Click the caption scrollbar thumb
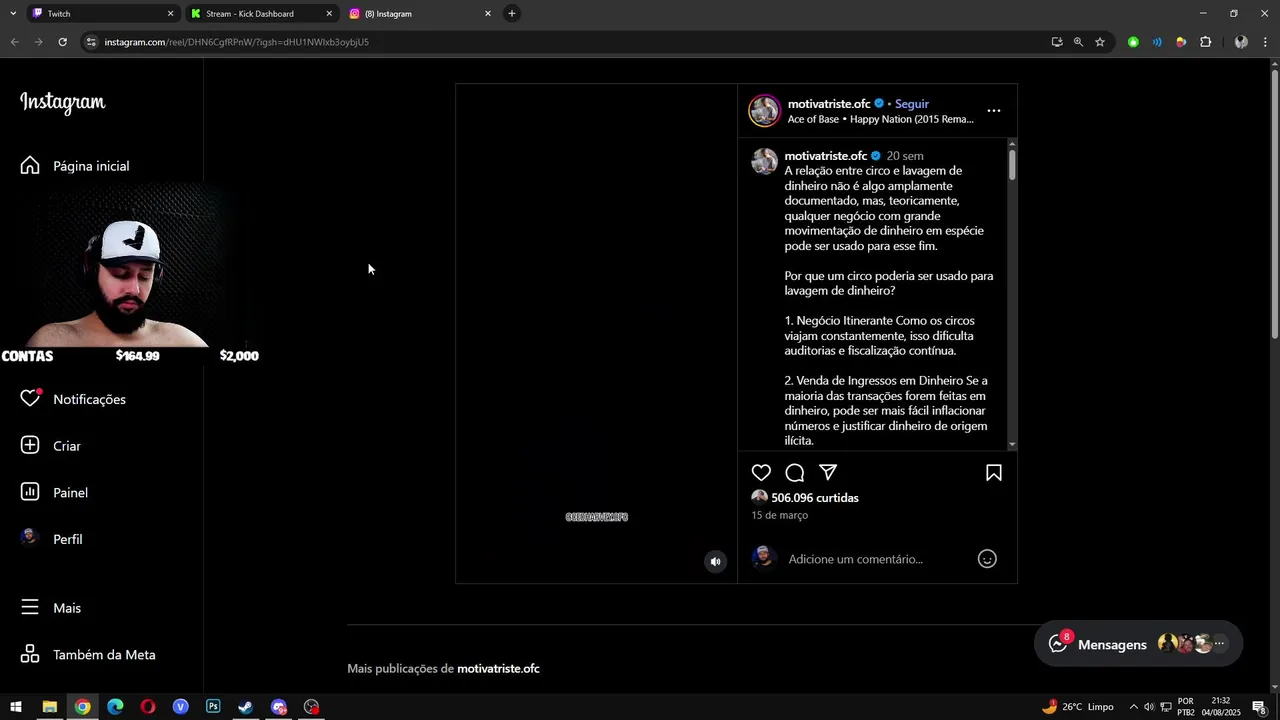The width and height of the screenshot is (1280, 720). [x=1012, y=164]
